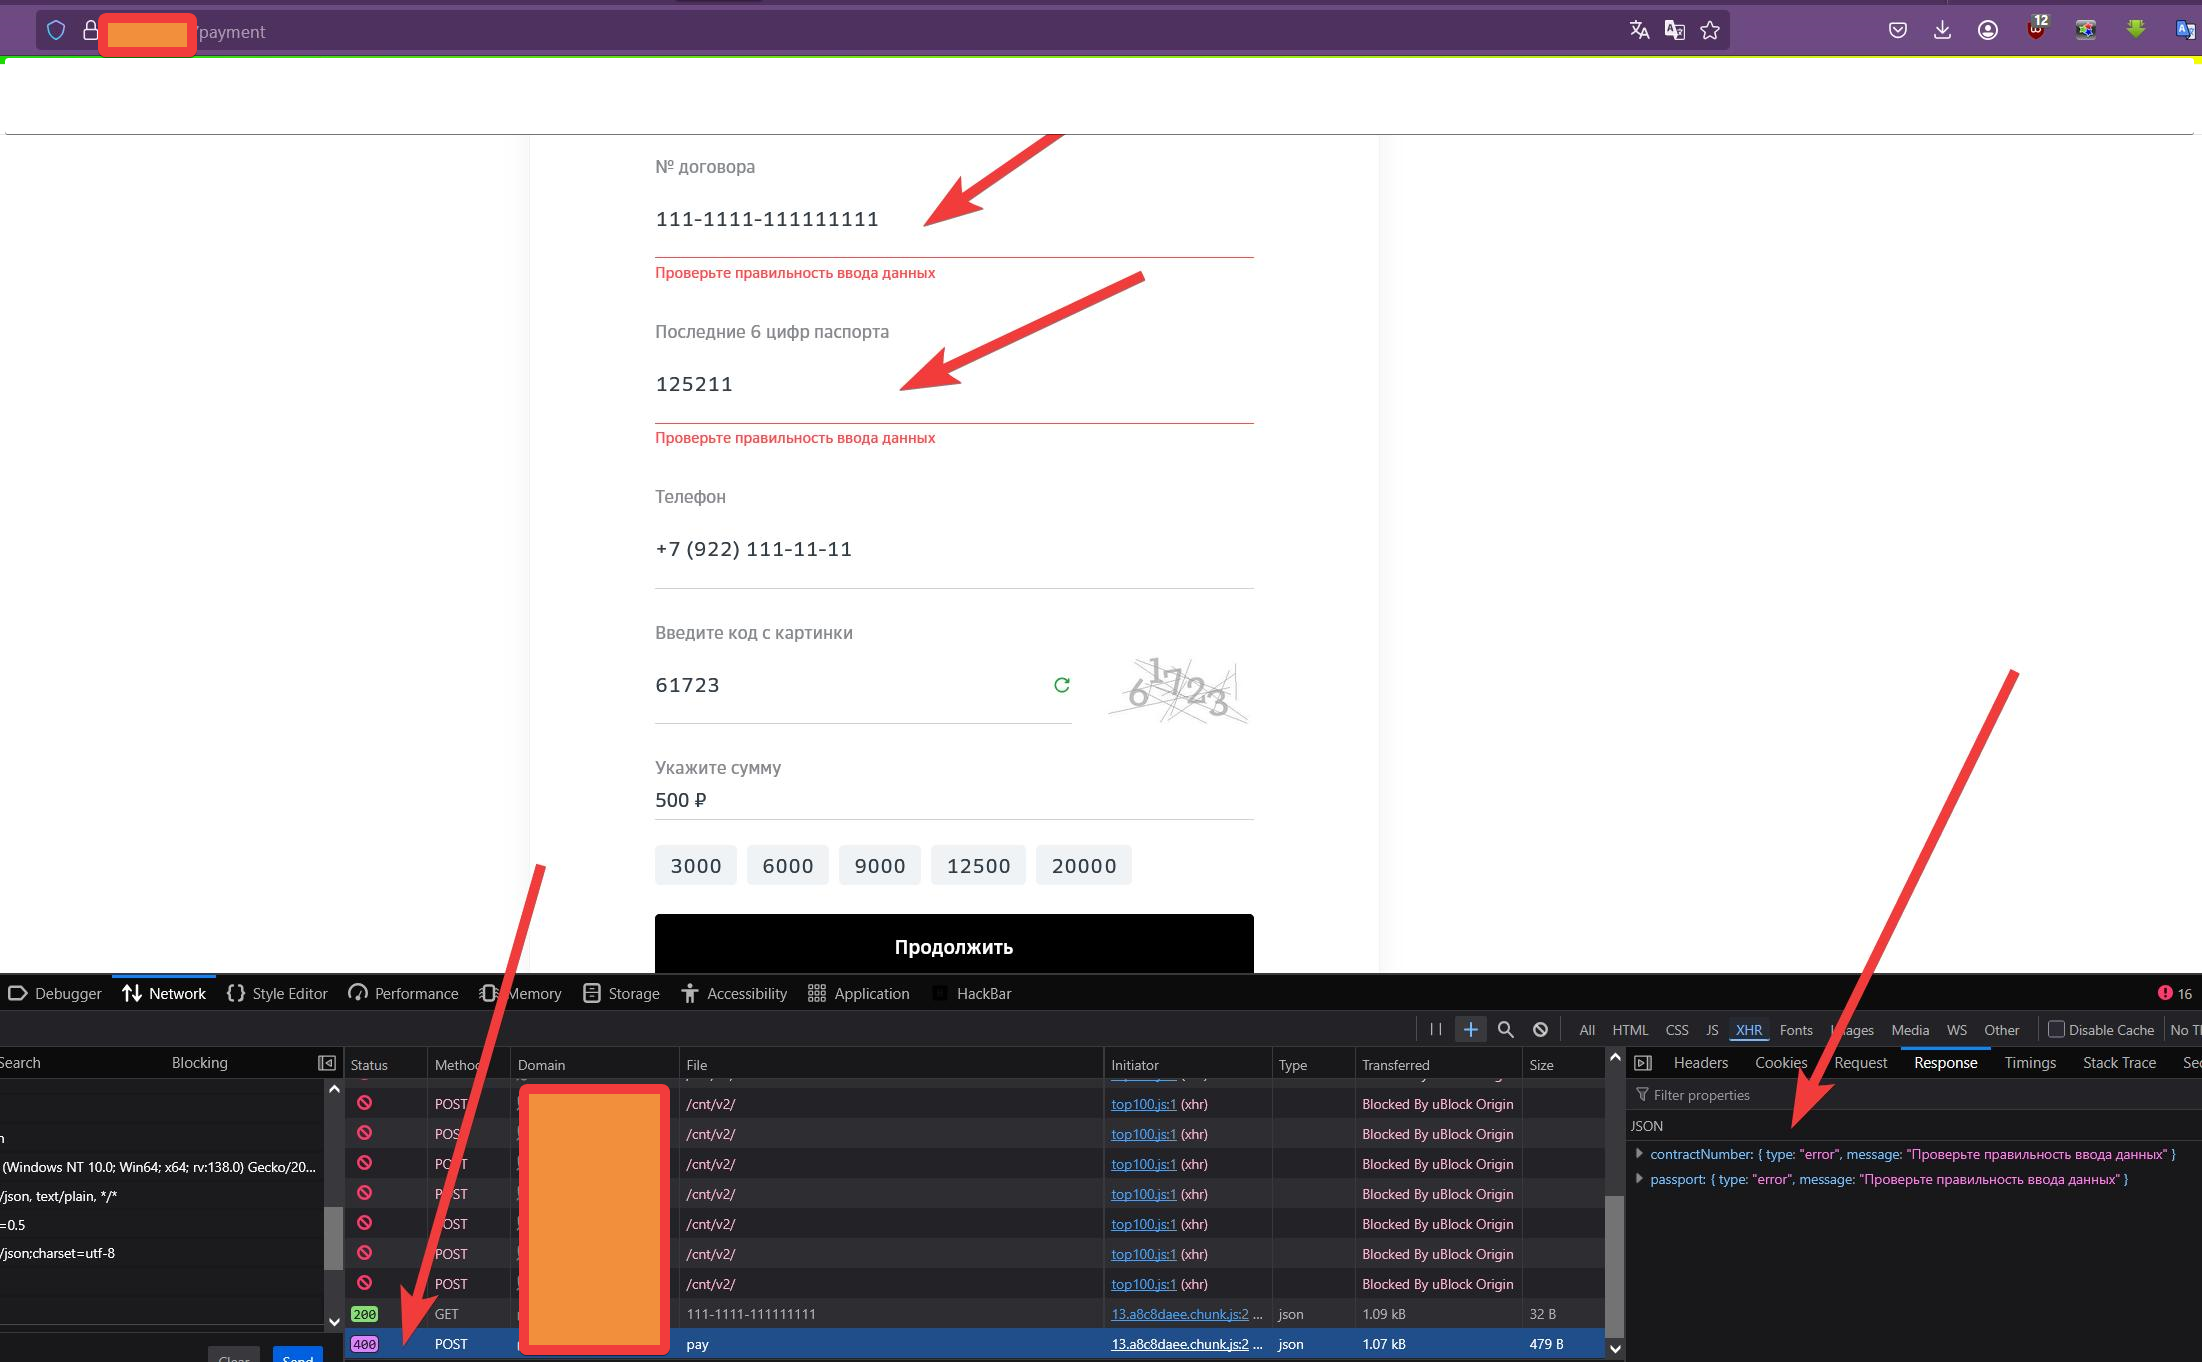
Task: Pause network recording in devtools
Action: pos(1436,1029)
